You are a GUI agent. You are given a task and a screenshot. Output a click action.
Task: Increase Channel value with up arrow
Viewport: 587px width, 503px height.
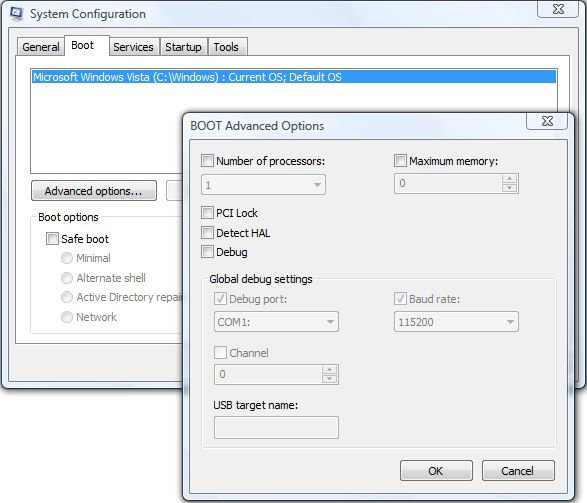[x=329, y=369]
